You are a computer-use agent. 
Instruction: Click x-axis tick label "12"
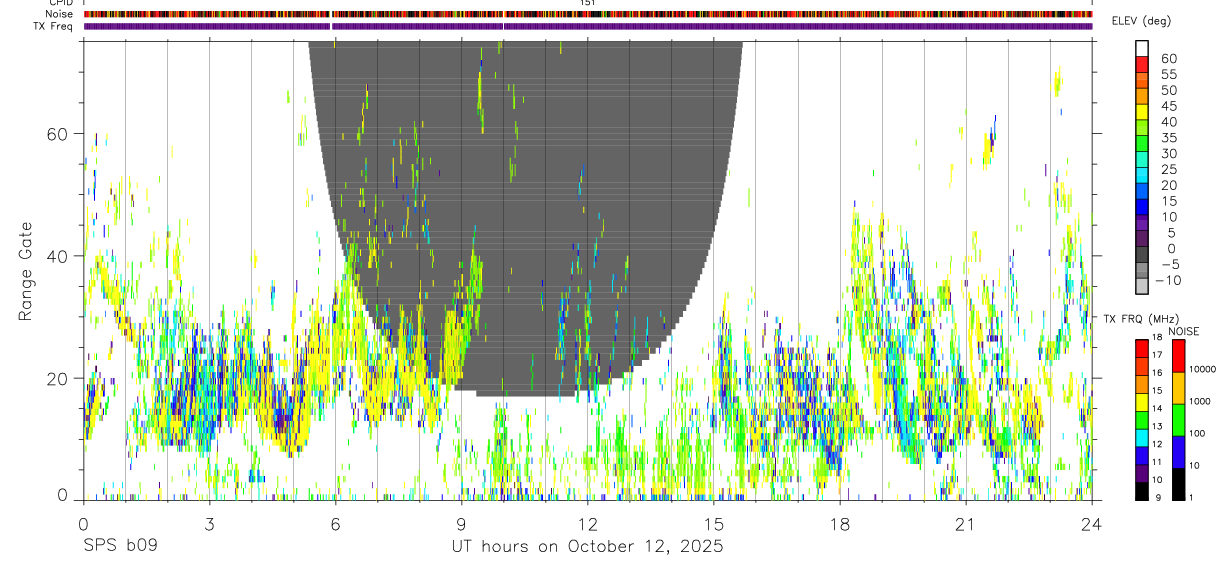point(587,524)
